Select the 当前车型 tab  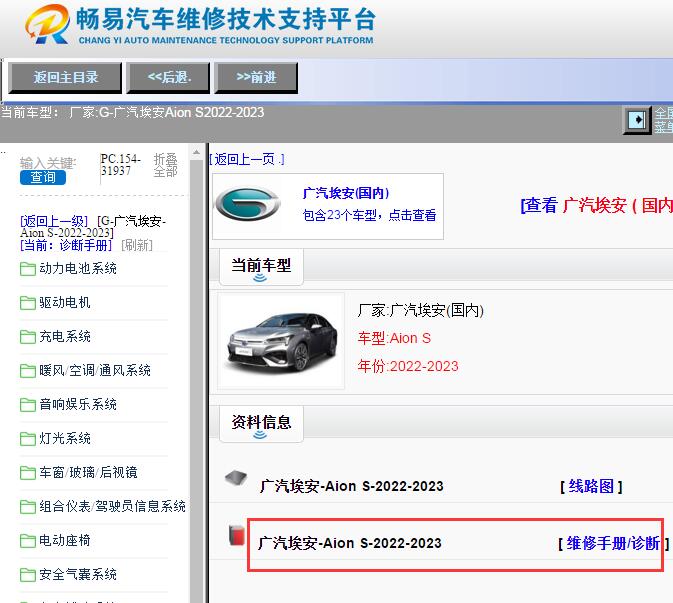(x=261, y=266)
